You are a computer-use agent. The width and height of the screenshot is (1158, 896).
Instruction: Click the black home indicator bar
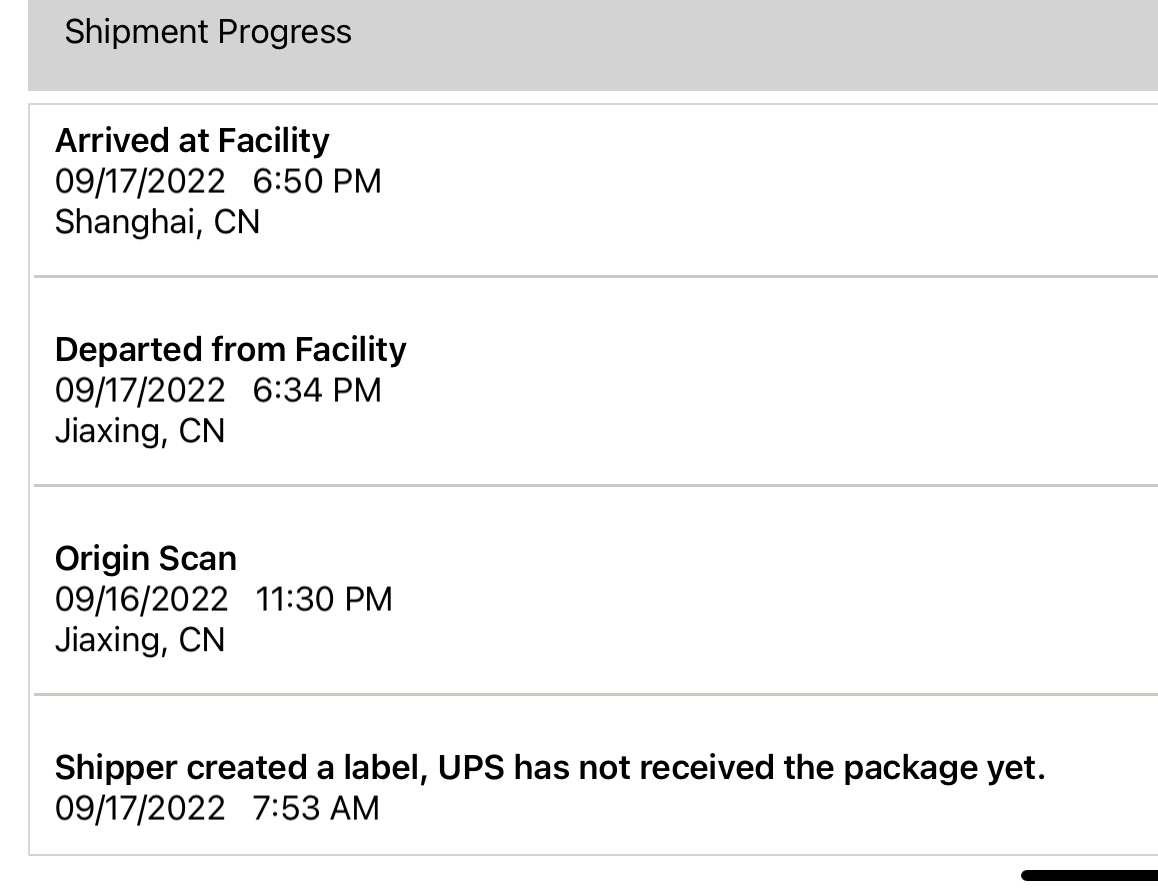click(1090, 875)
